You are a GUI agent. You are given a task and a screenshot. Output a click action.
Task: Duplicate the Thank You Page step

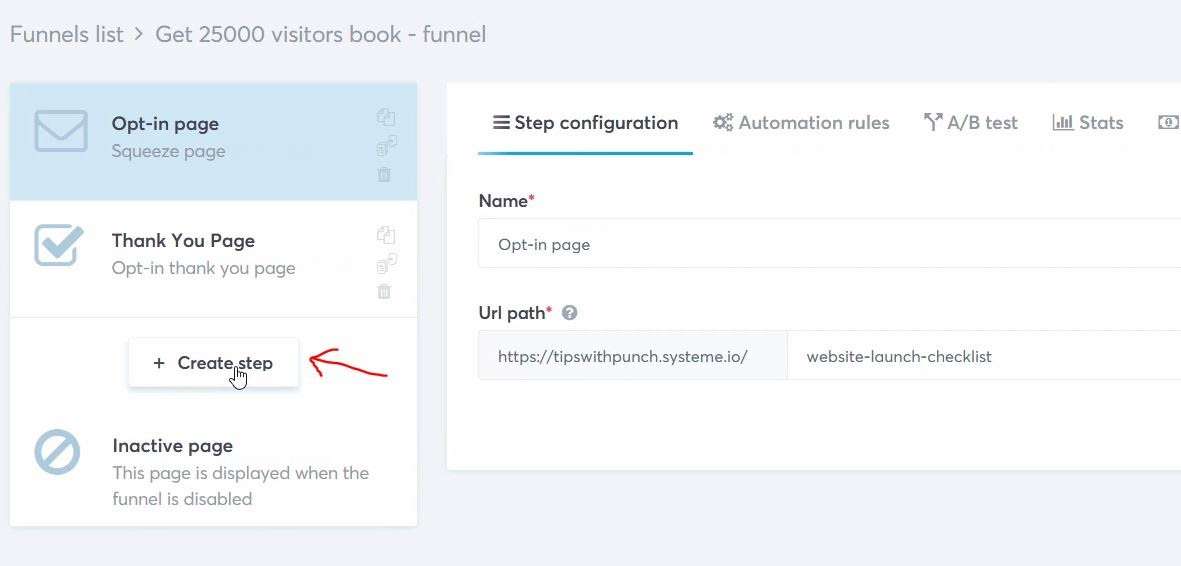[386, 234]
